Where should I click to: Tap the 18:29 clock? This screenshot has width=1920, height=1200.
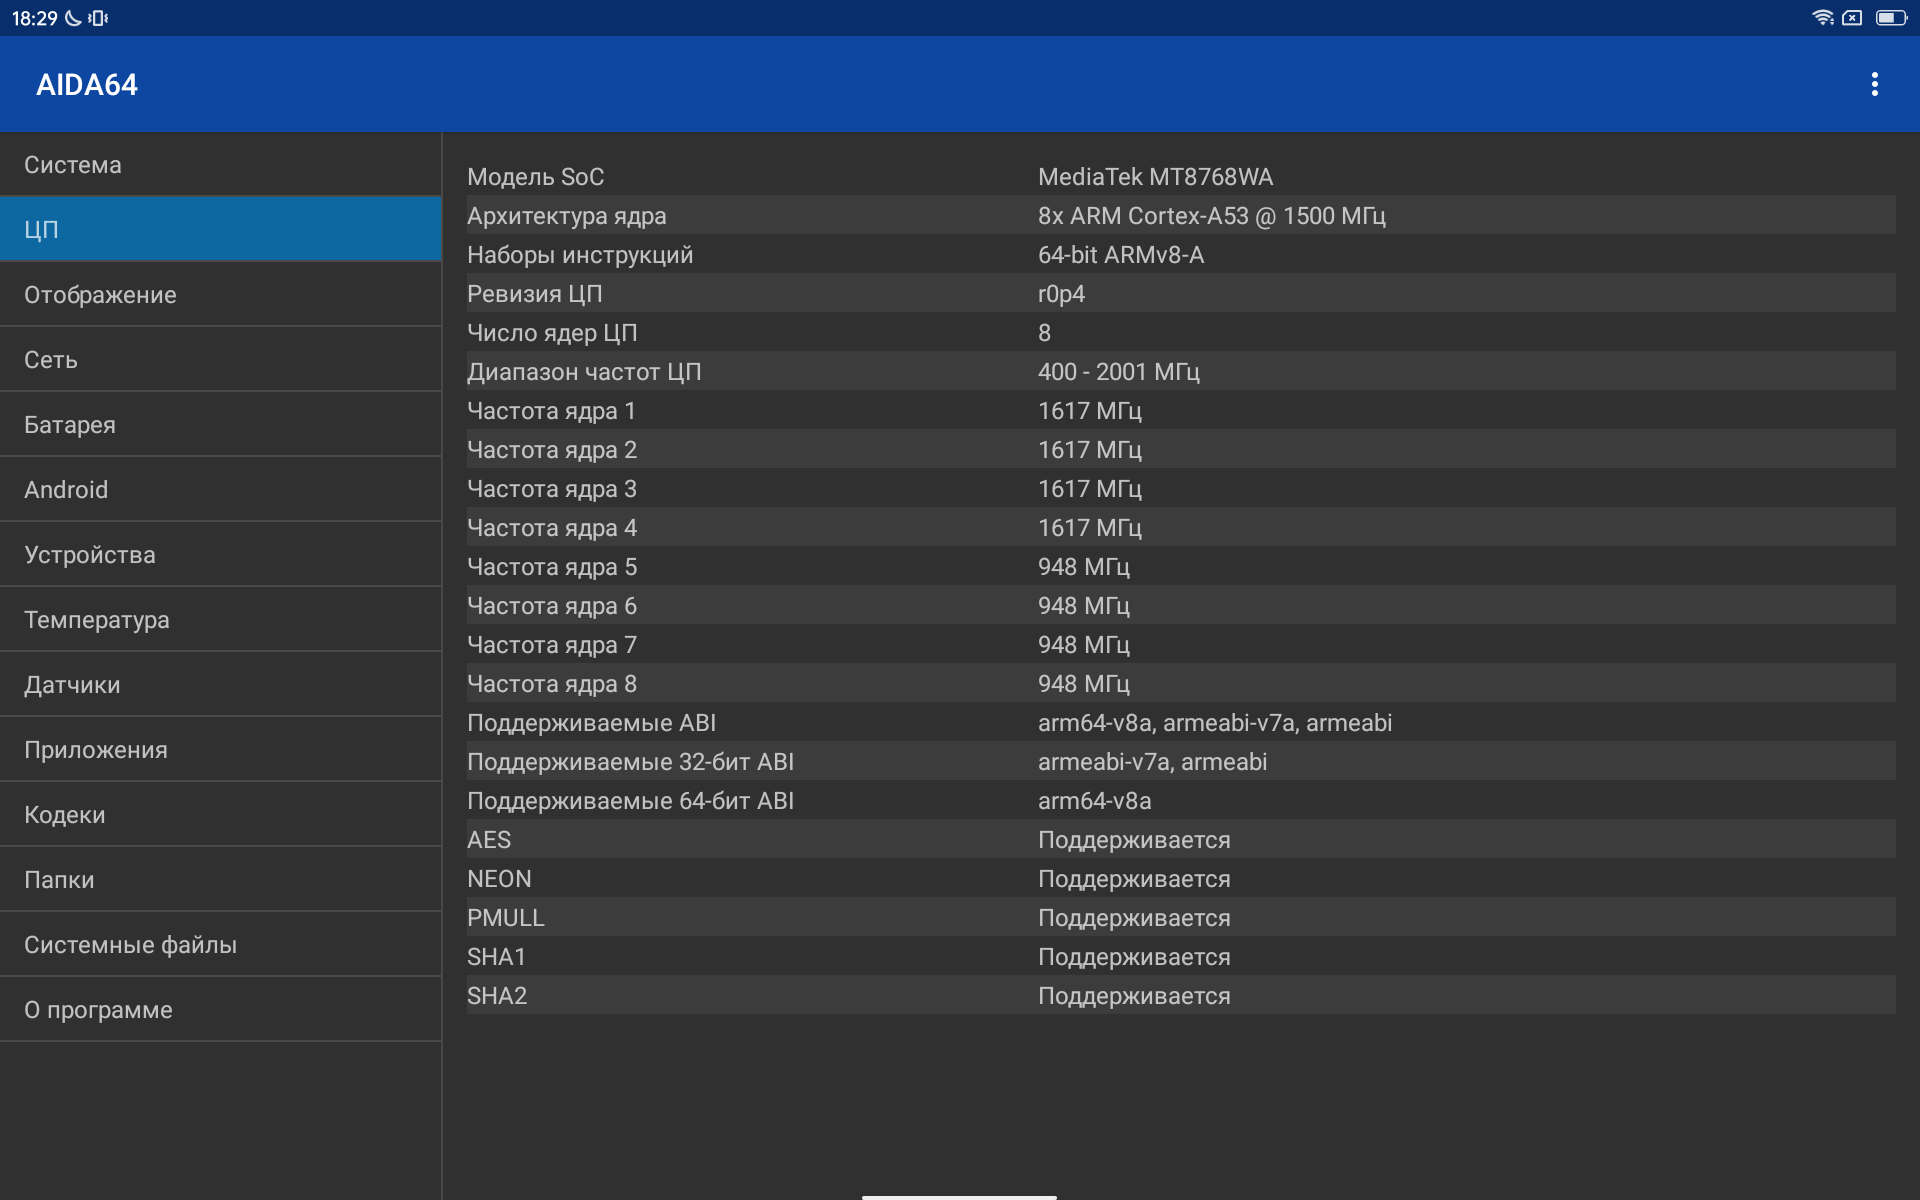[x=34, y=18]
